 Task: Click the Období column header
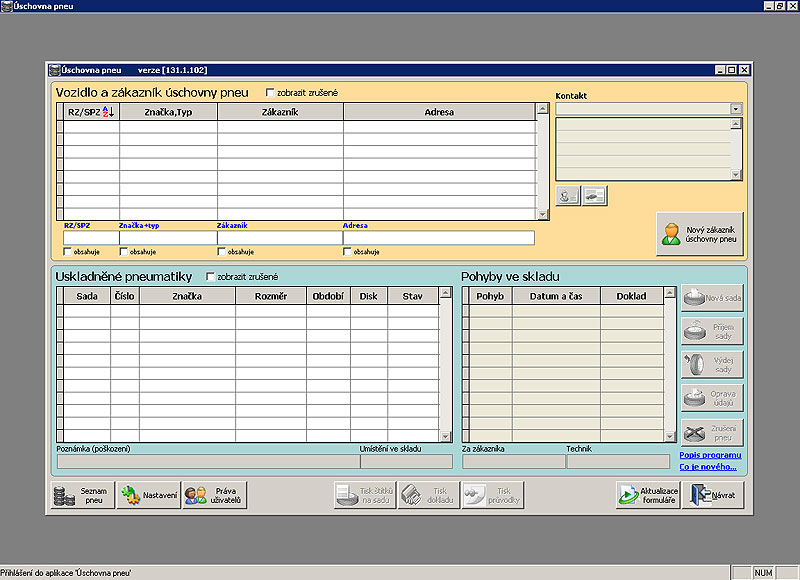coord(328,296)
